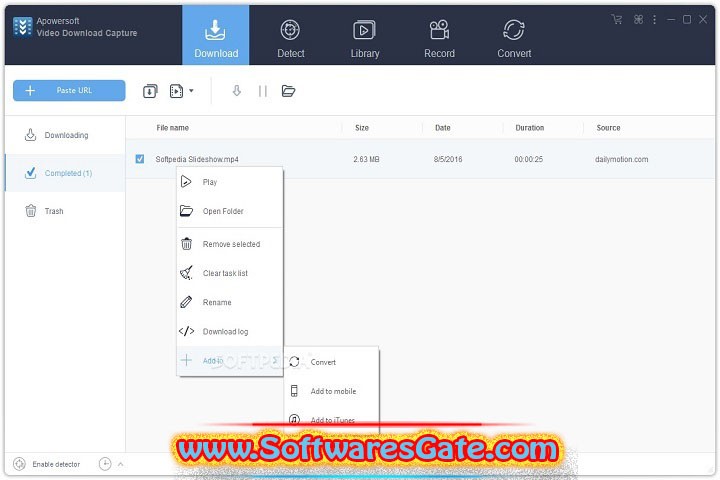The height and width of the screenshot is (480, 720).
Task: Click the Paste URL button
Action: (69, 90)
